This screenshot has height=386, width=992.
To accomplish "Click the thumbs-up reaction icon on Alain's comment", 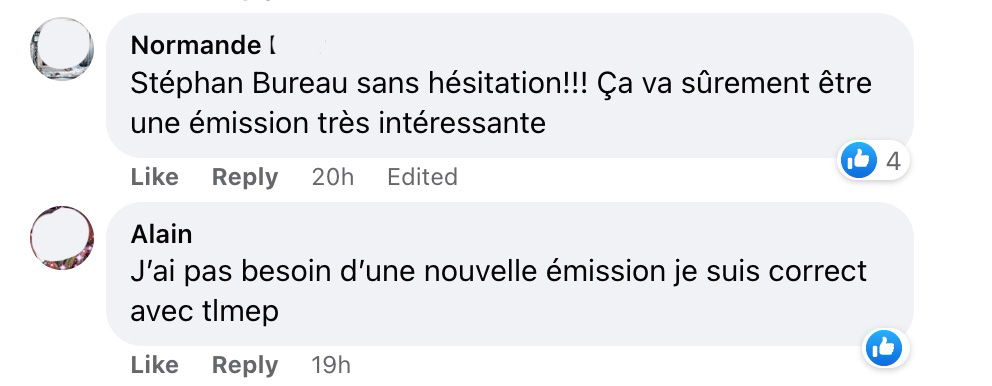I will coord(884,348).
